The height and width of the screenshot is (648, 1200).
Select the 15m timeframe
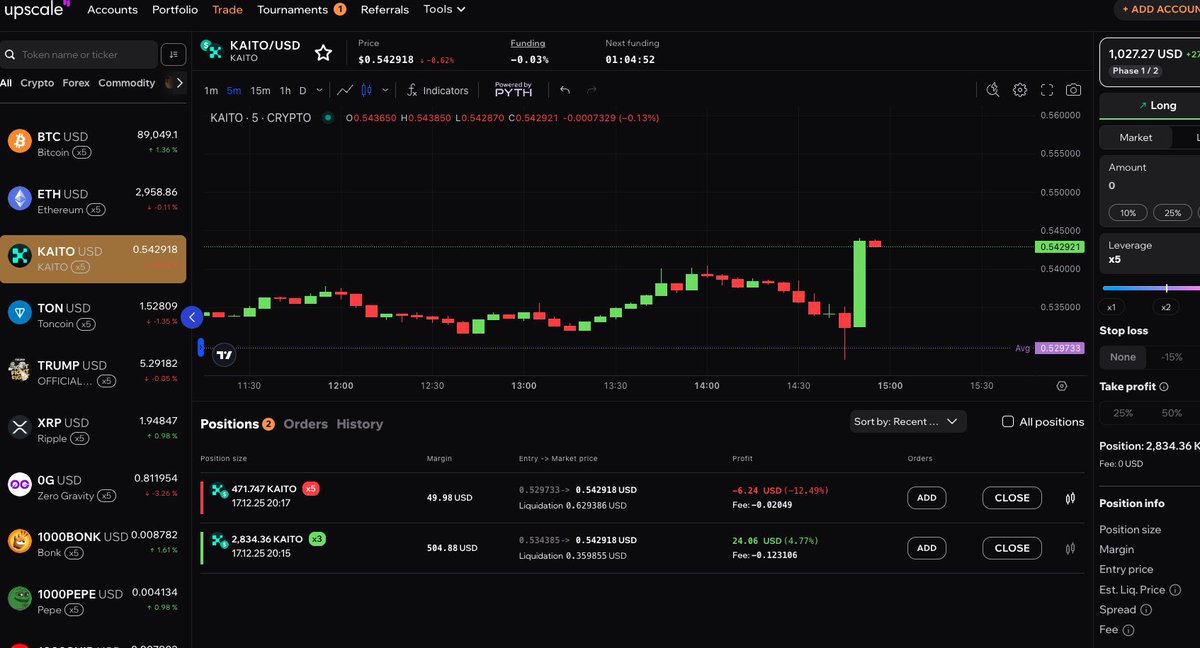click(x=260, y=90)
